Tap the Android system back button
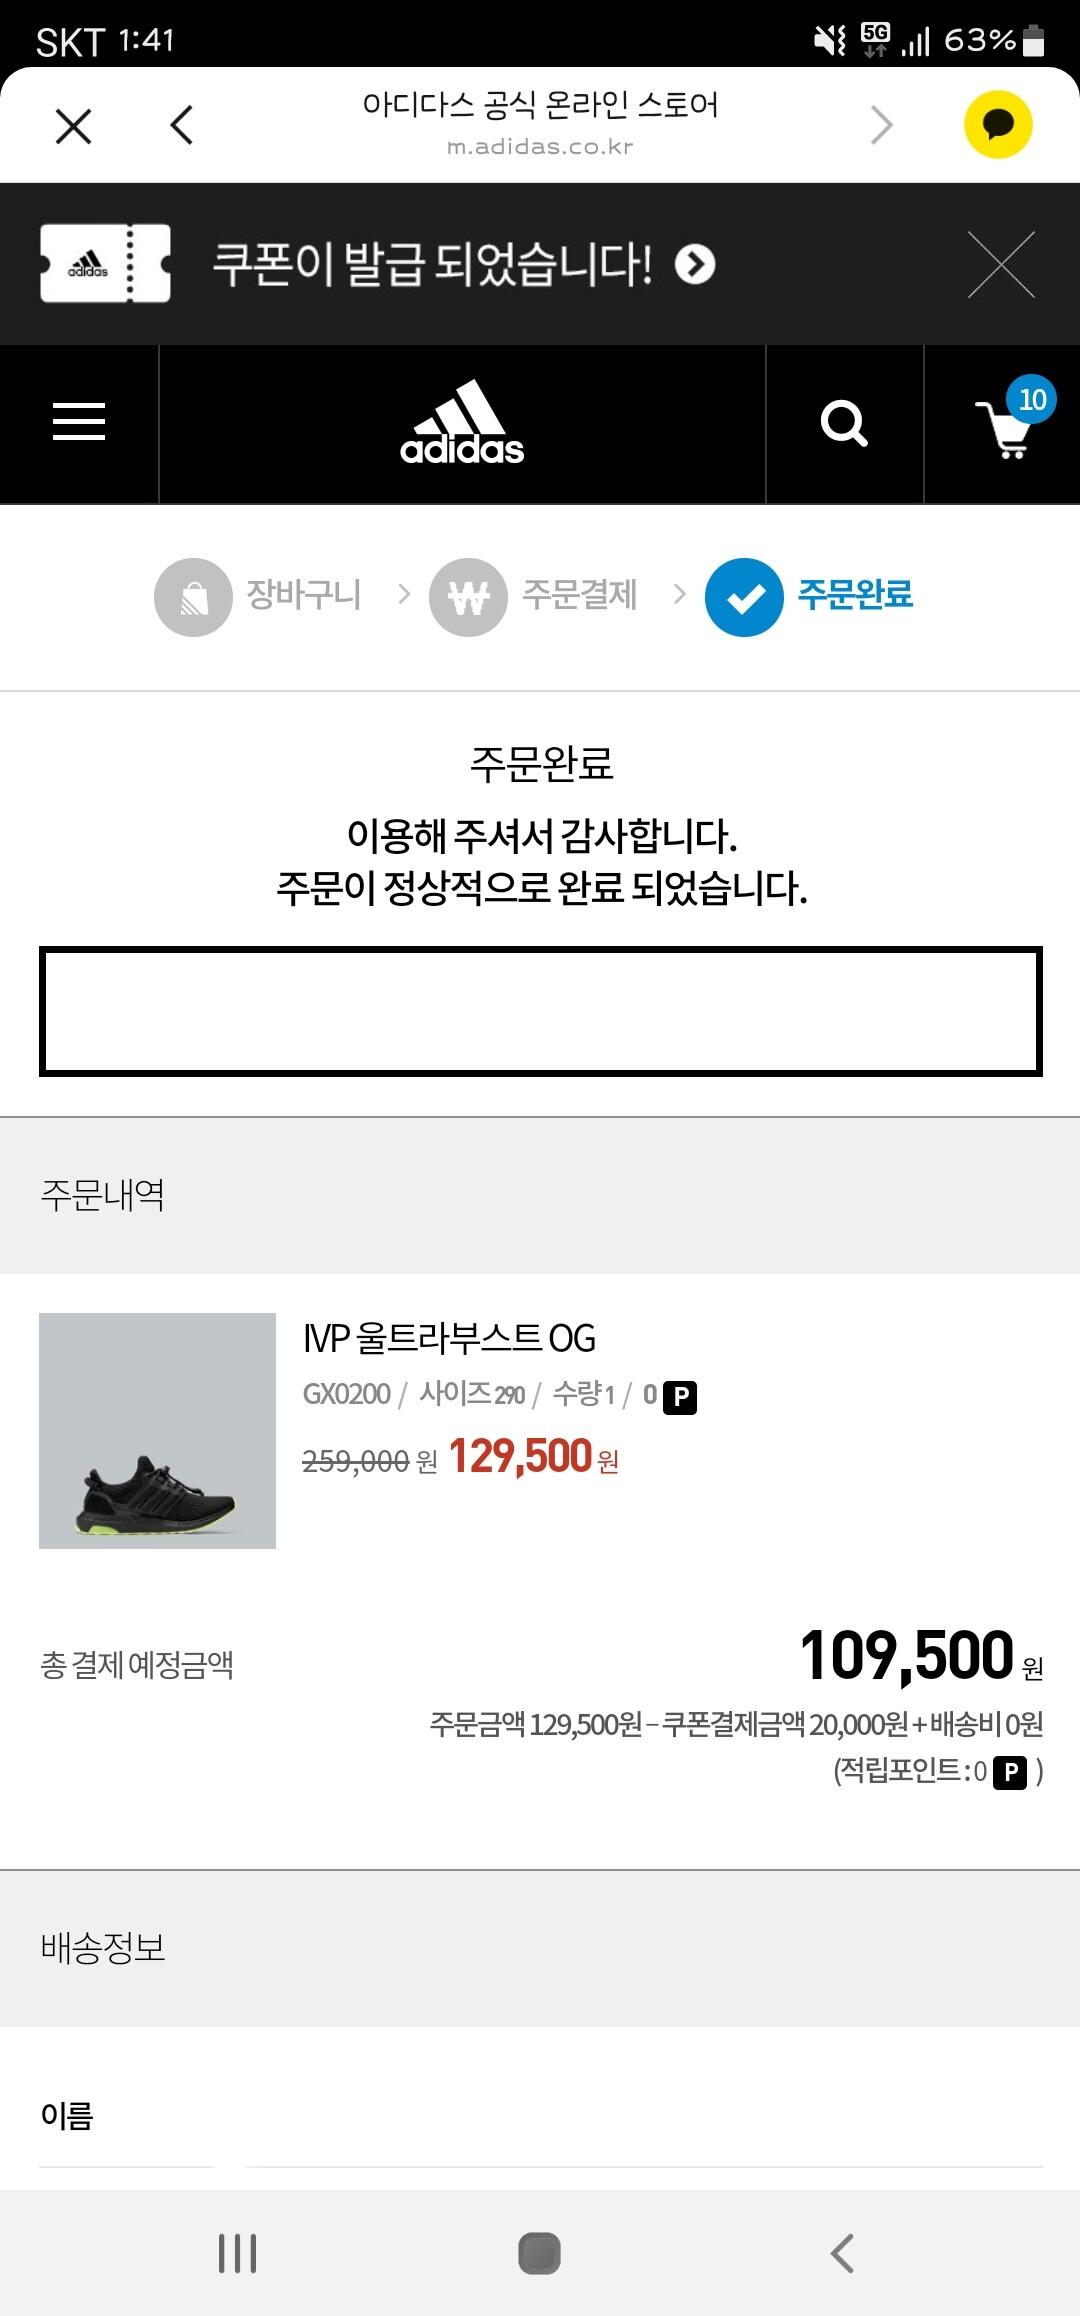This screenshot has width=1080, height=2316. point(842,2253)
